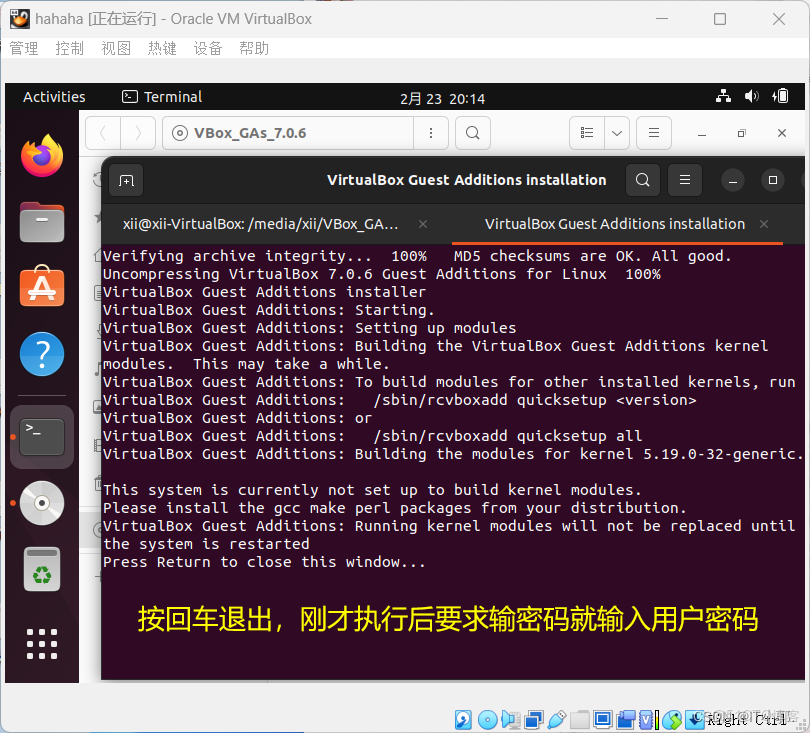Image resolution: width=810 pixels, height=733 pixels.
Task: Open Ubuntu Software from the dock
Action: (41, 287)
